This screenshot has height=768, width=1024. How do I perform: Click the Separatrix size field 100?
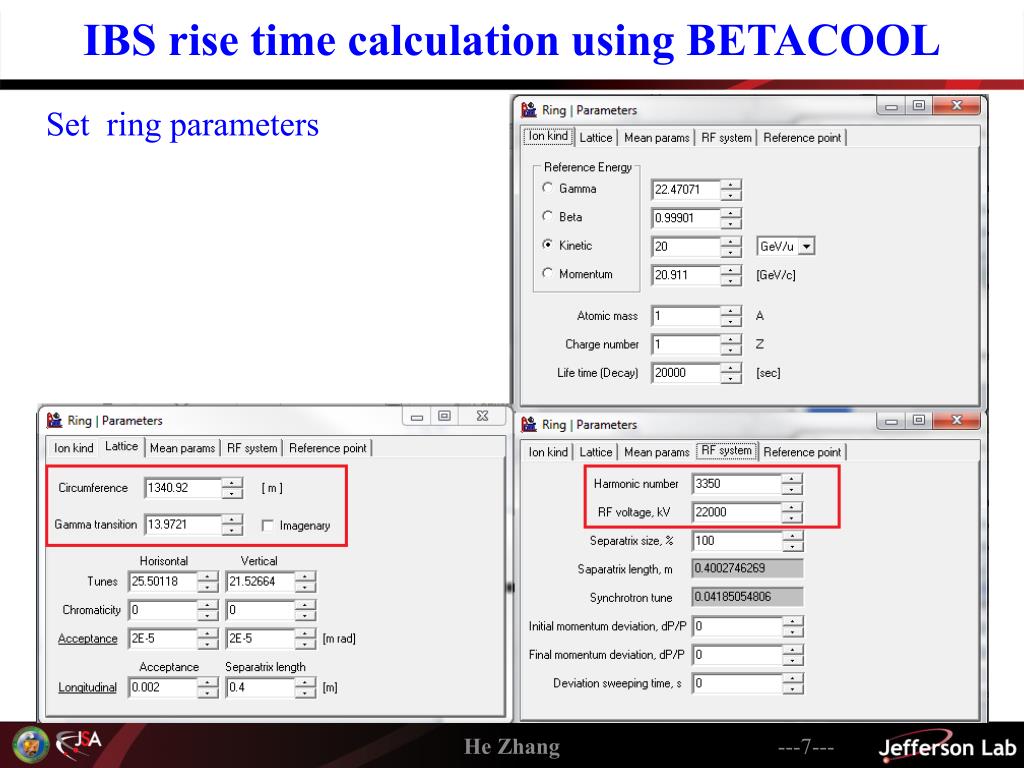point(737,541)
